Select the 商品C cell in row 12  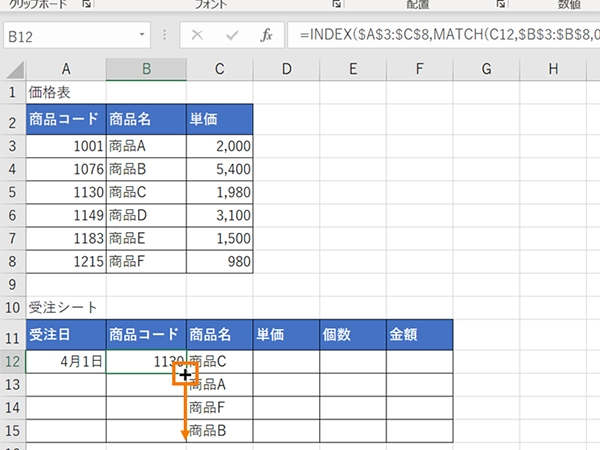(220, 362)
